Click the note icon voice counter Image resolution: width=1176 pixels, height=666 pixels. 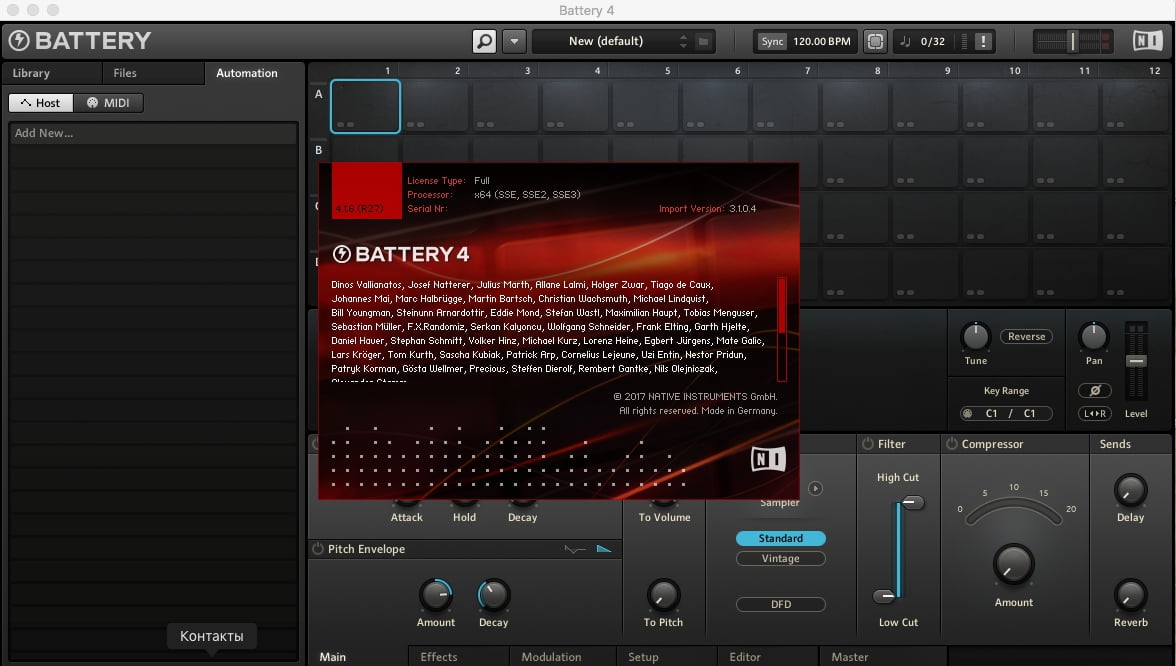click(904, 41)
